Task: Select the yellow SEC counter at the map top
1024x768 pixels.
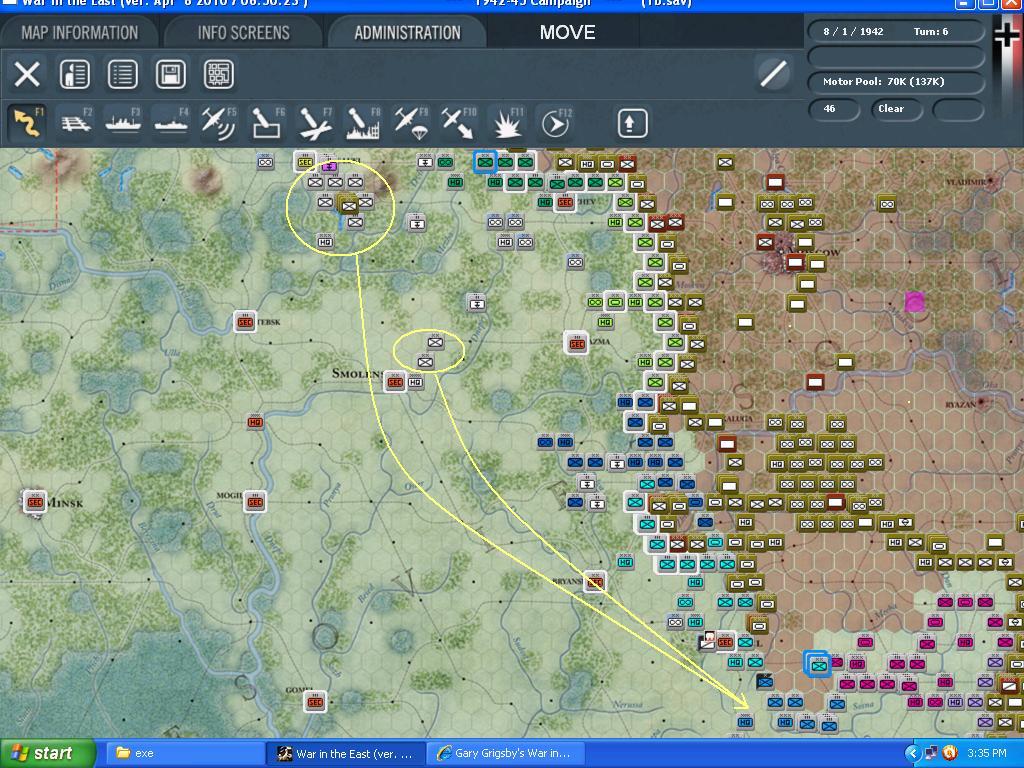Action: coord(305,161)
